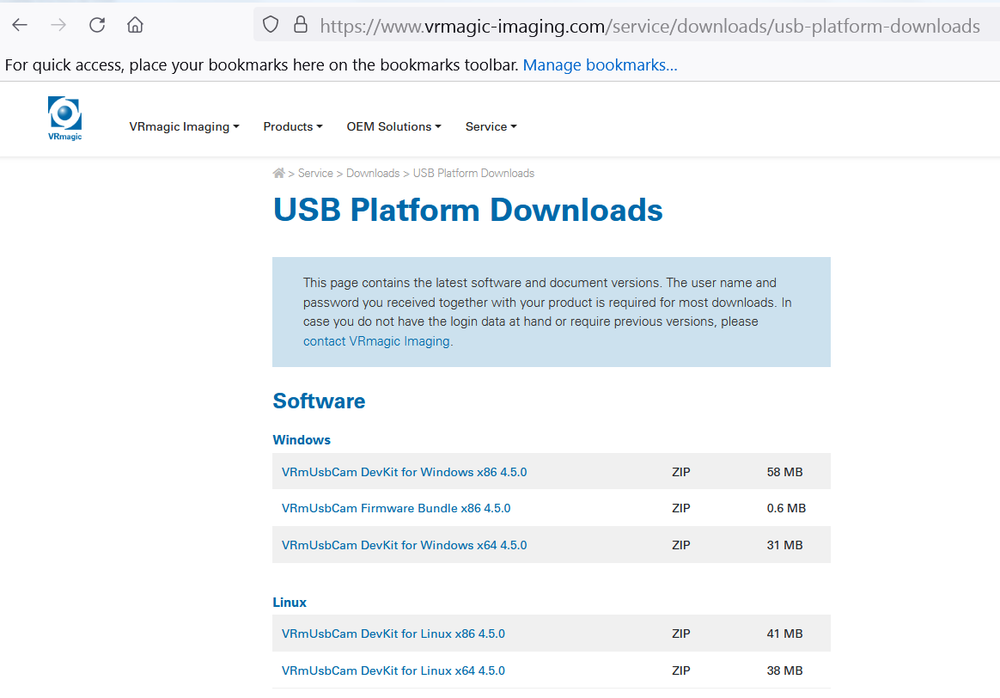Download VRmUsbCam DevKit for Windows x86 4.5.0
Viewport: 1000px width, 698px height.
(404, 472)
